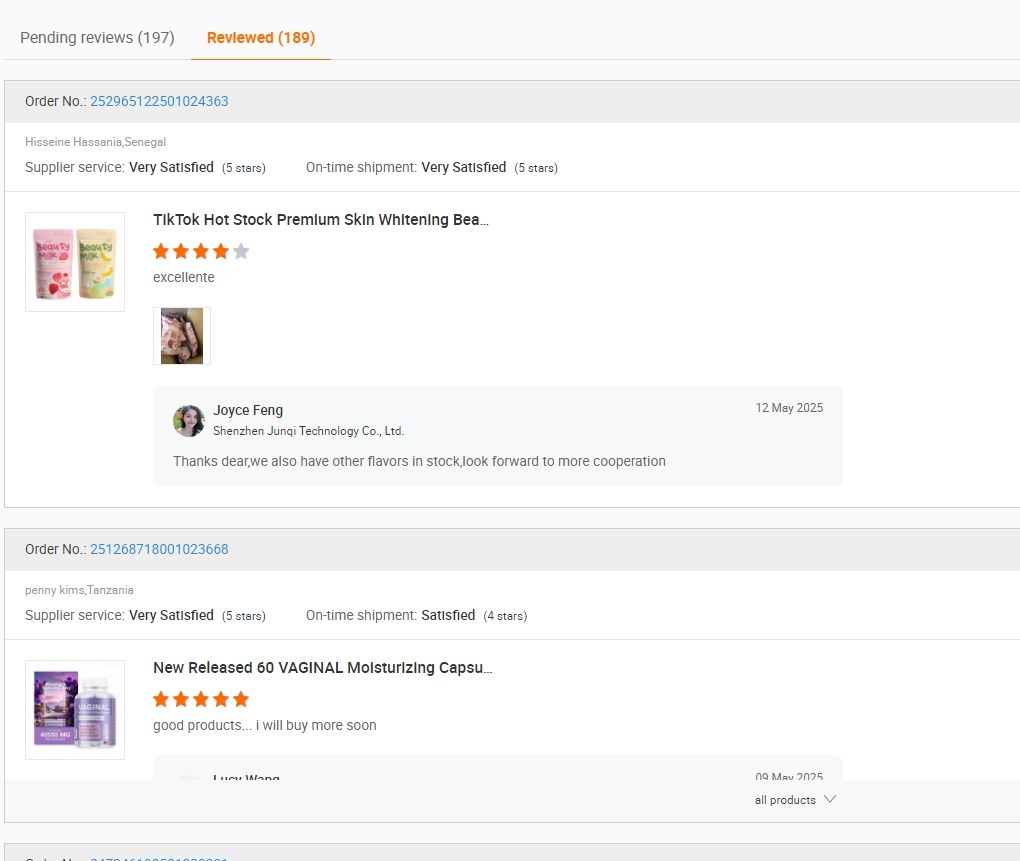Click reviewer name Hisseine Hassania, Senegal

point(96,142)
